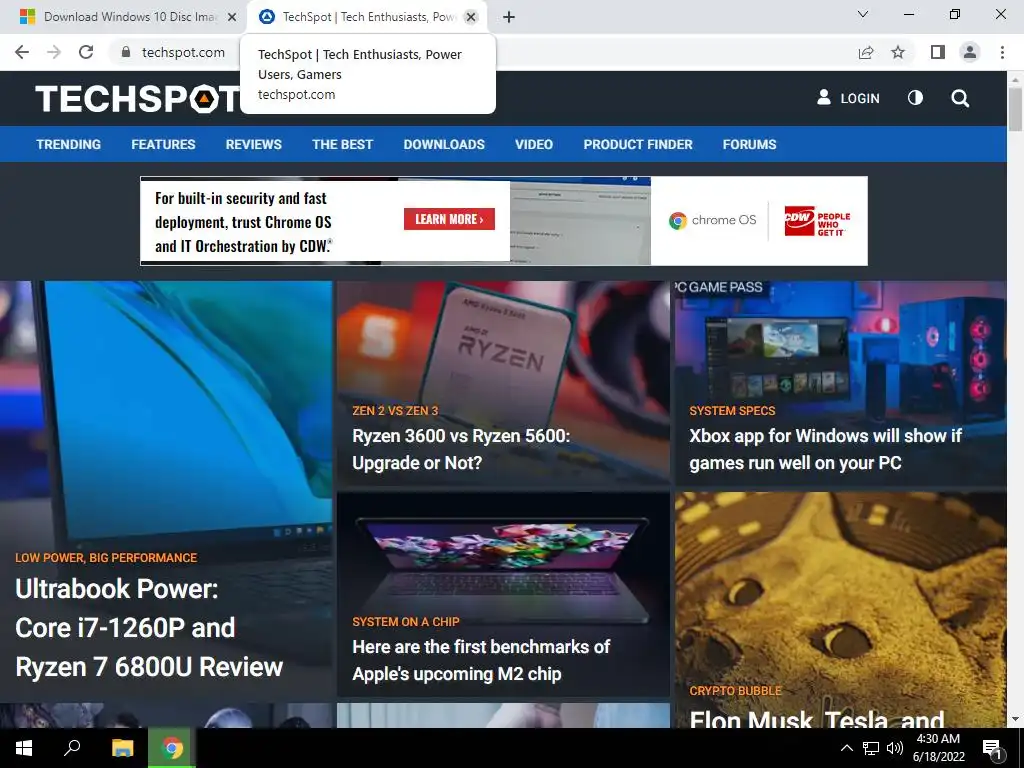
Task: Close the Download Windows 10 tab
Action: pos(232,17)
